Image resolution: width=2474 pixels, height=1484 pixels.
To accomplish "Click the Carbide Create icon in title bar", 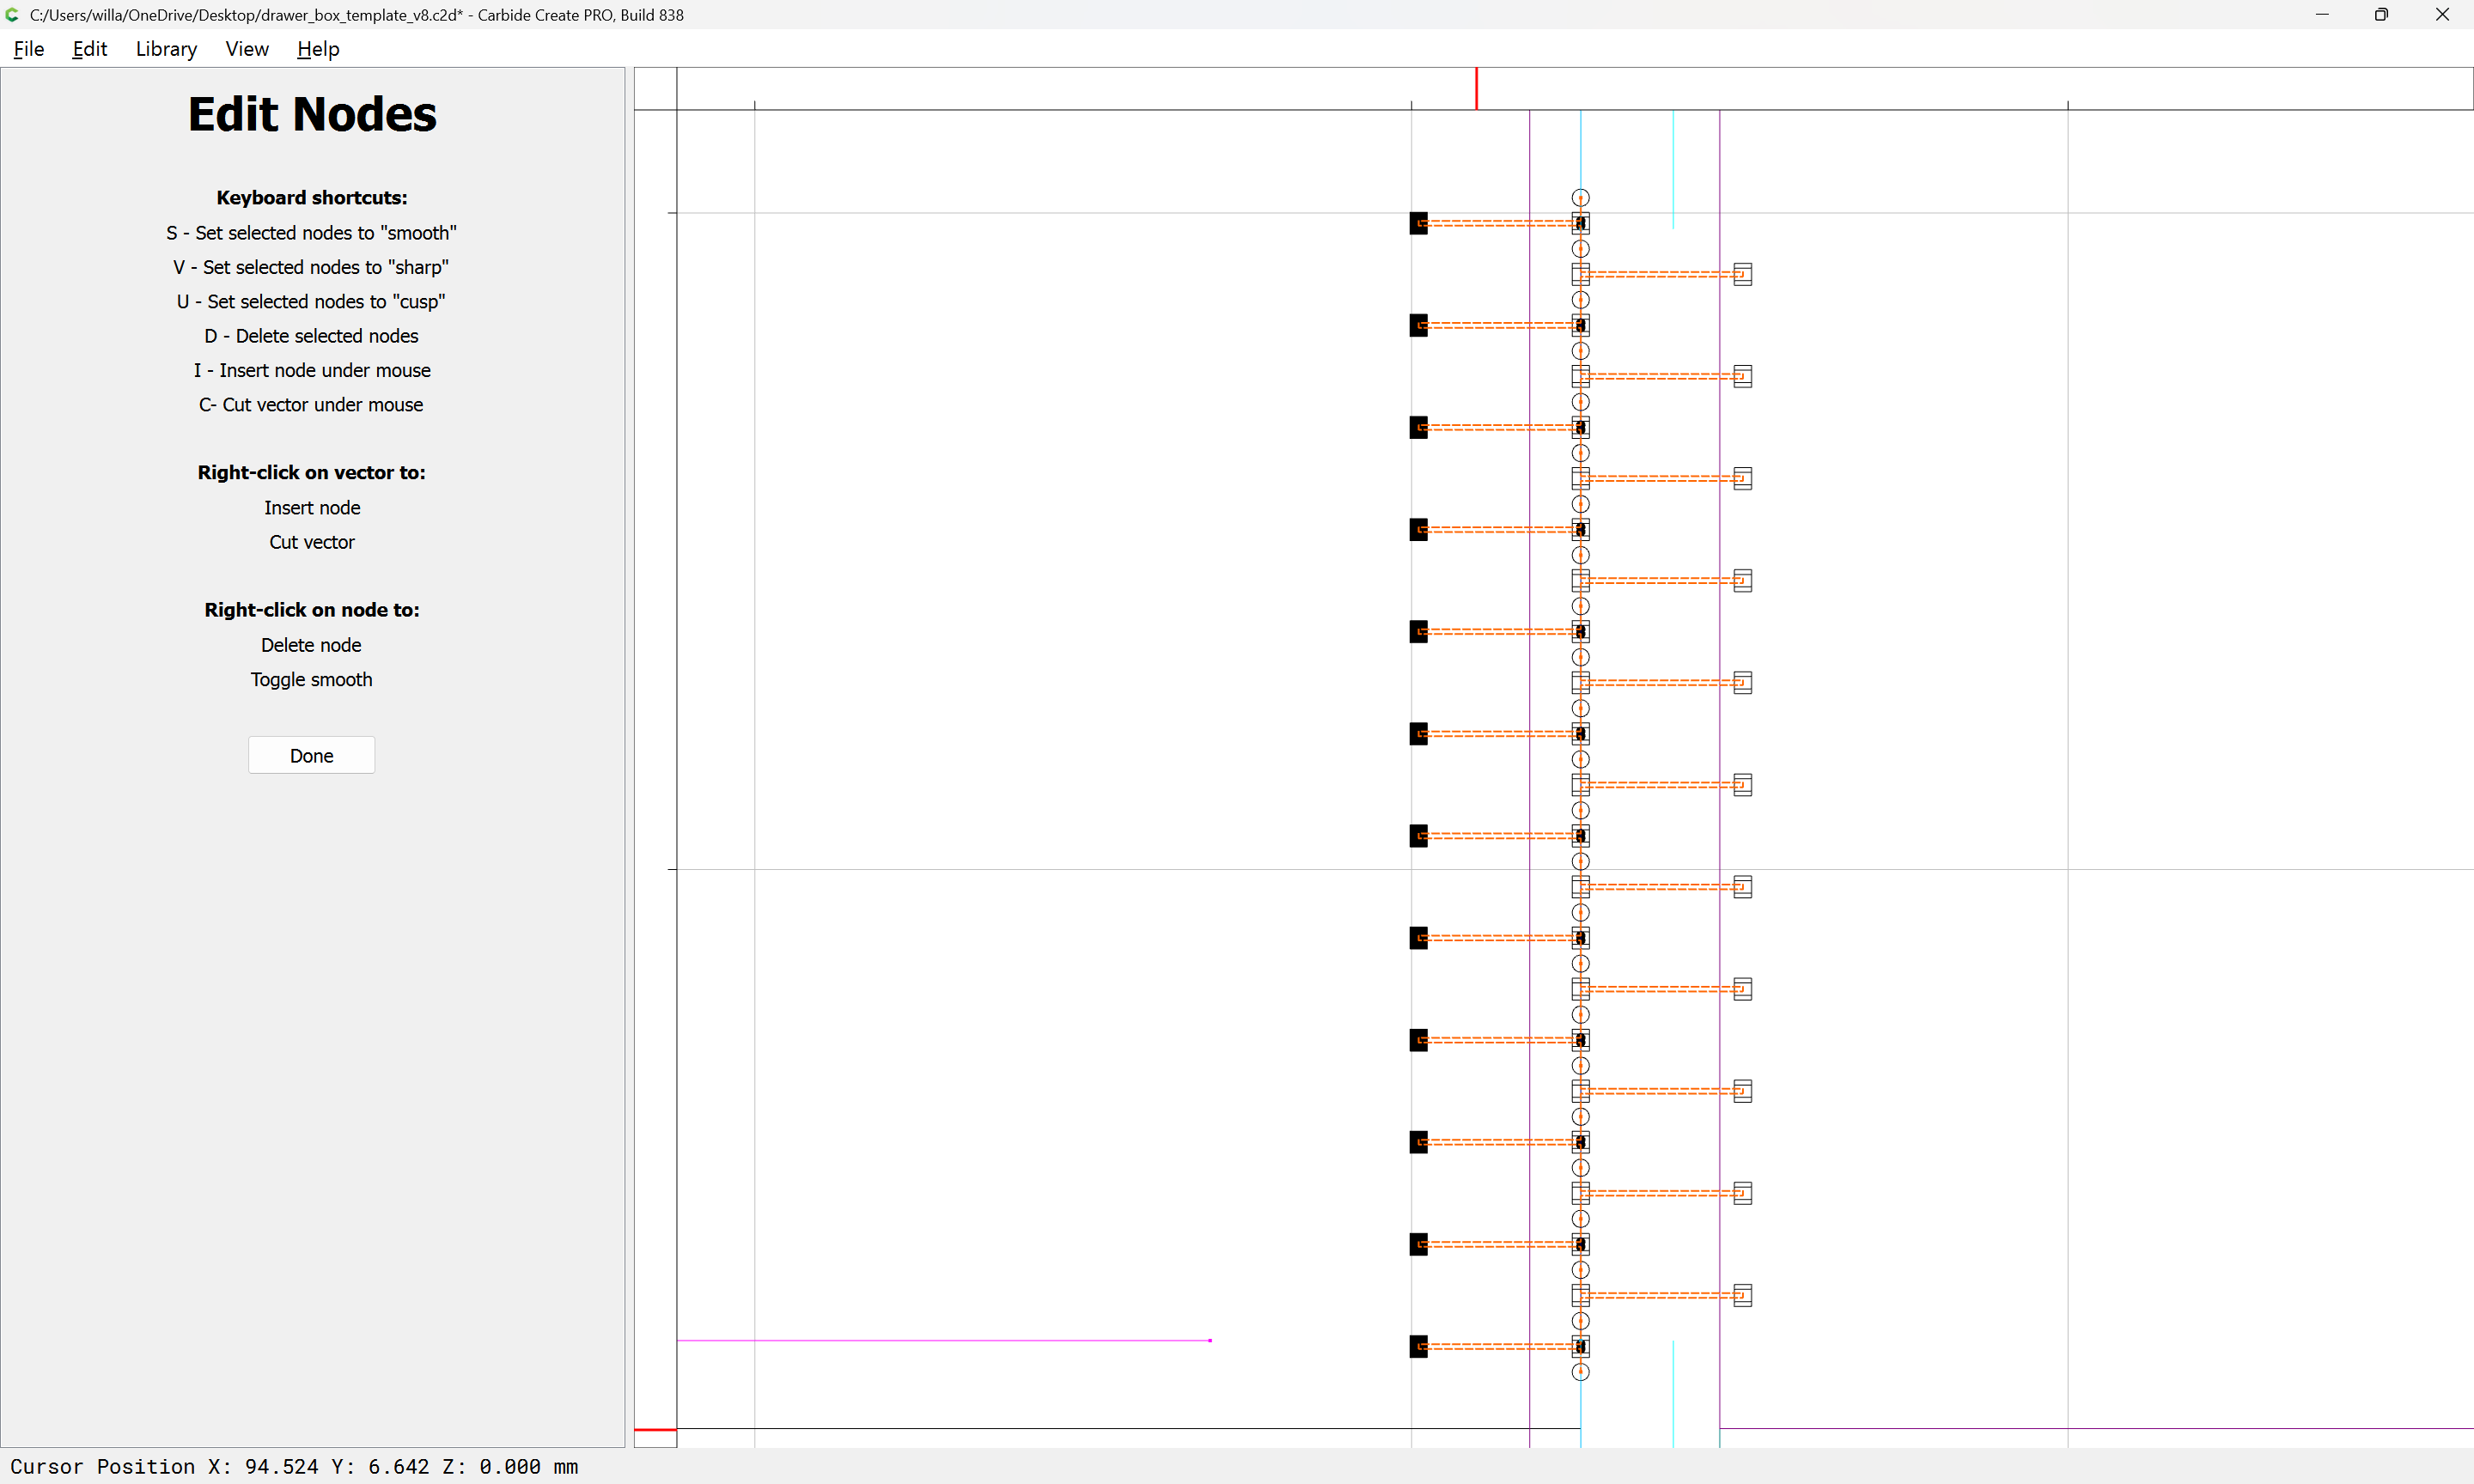I will [x=12, y=15].
